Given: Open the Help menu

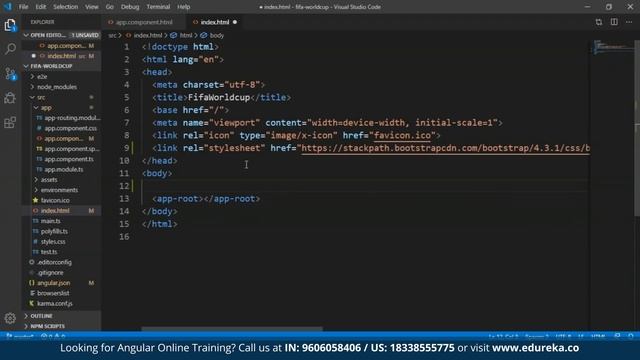Looking at the screenshot, I should click(183, 7).
